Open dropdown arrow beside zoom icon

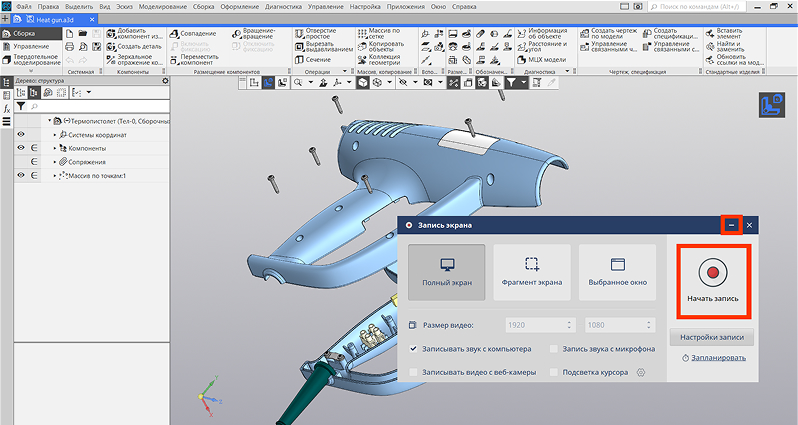coord(310,82)
